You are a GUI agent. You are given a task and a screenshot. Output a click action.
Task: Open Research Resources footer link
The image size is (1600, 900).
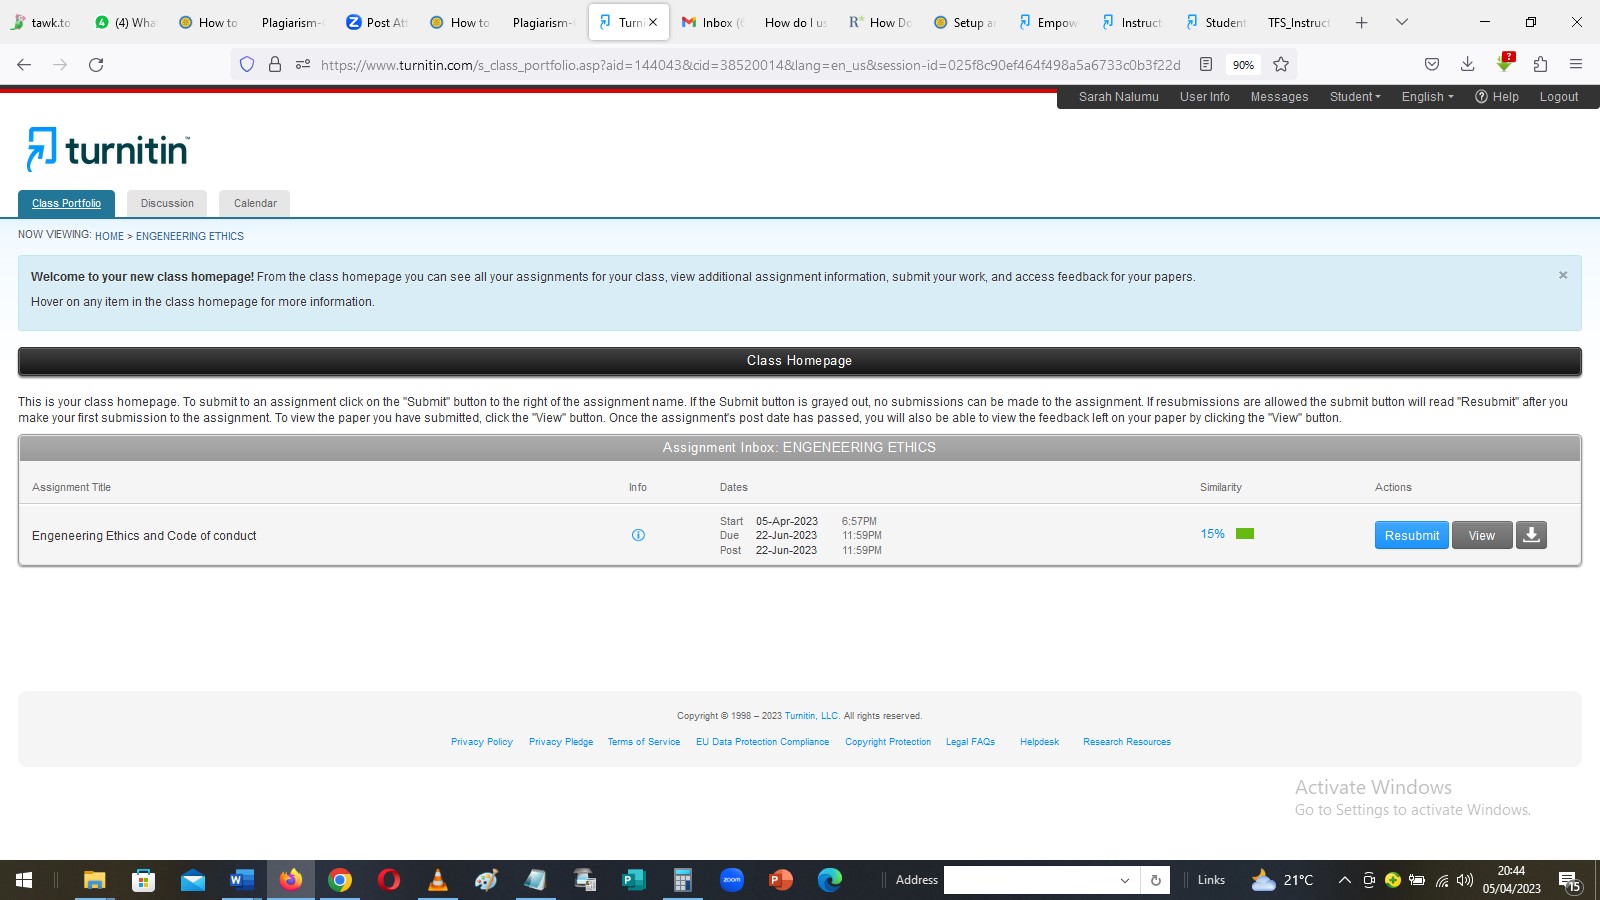[1127, 742]
